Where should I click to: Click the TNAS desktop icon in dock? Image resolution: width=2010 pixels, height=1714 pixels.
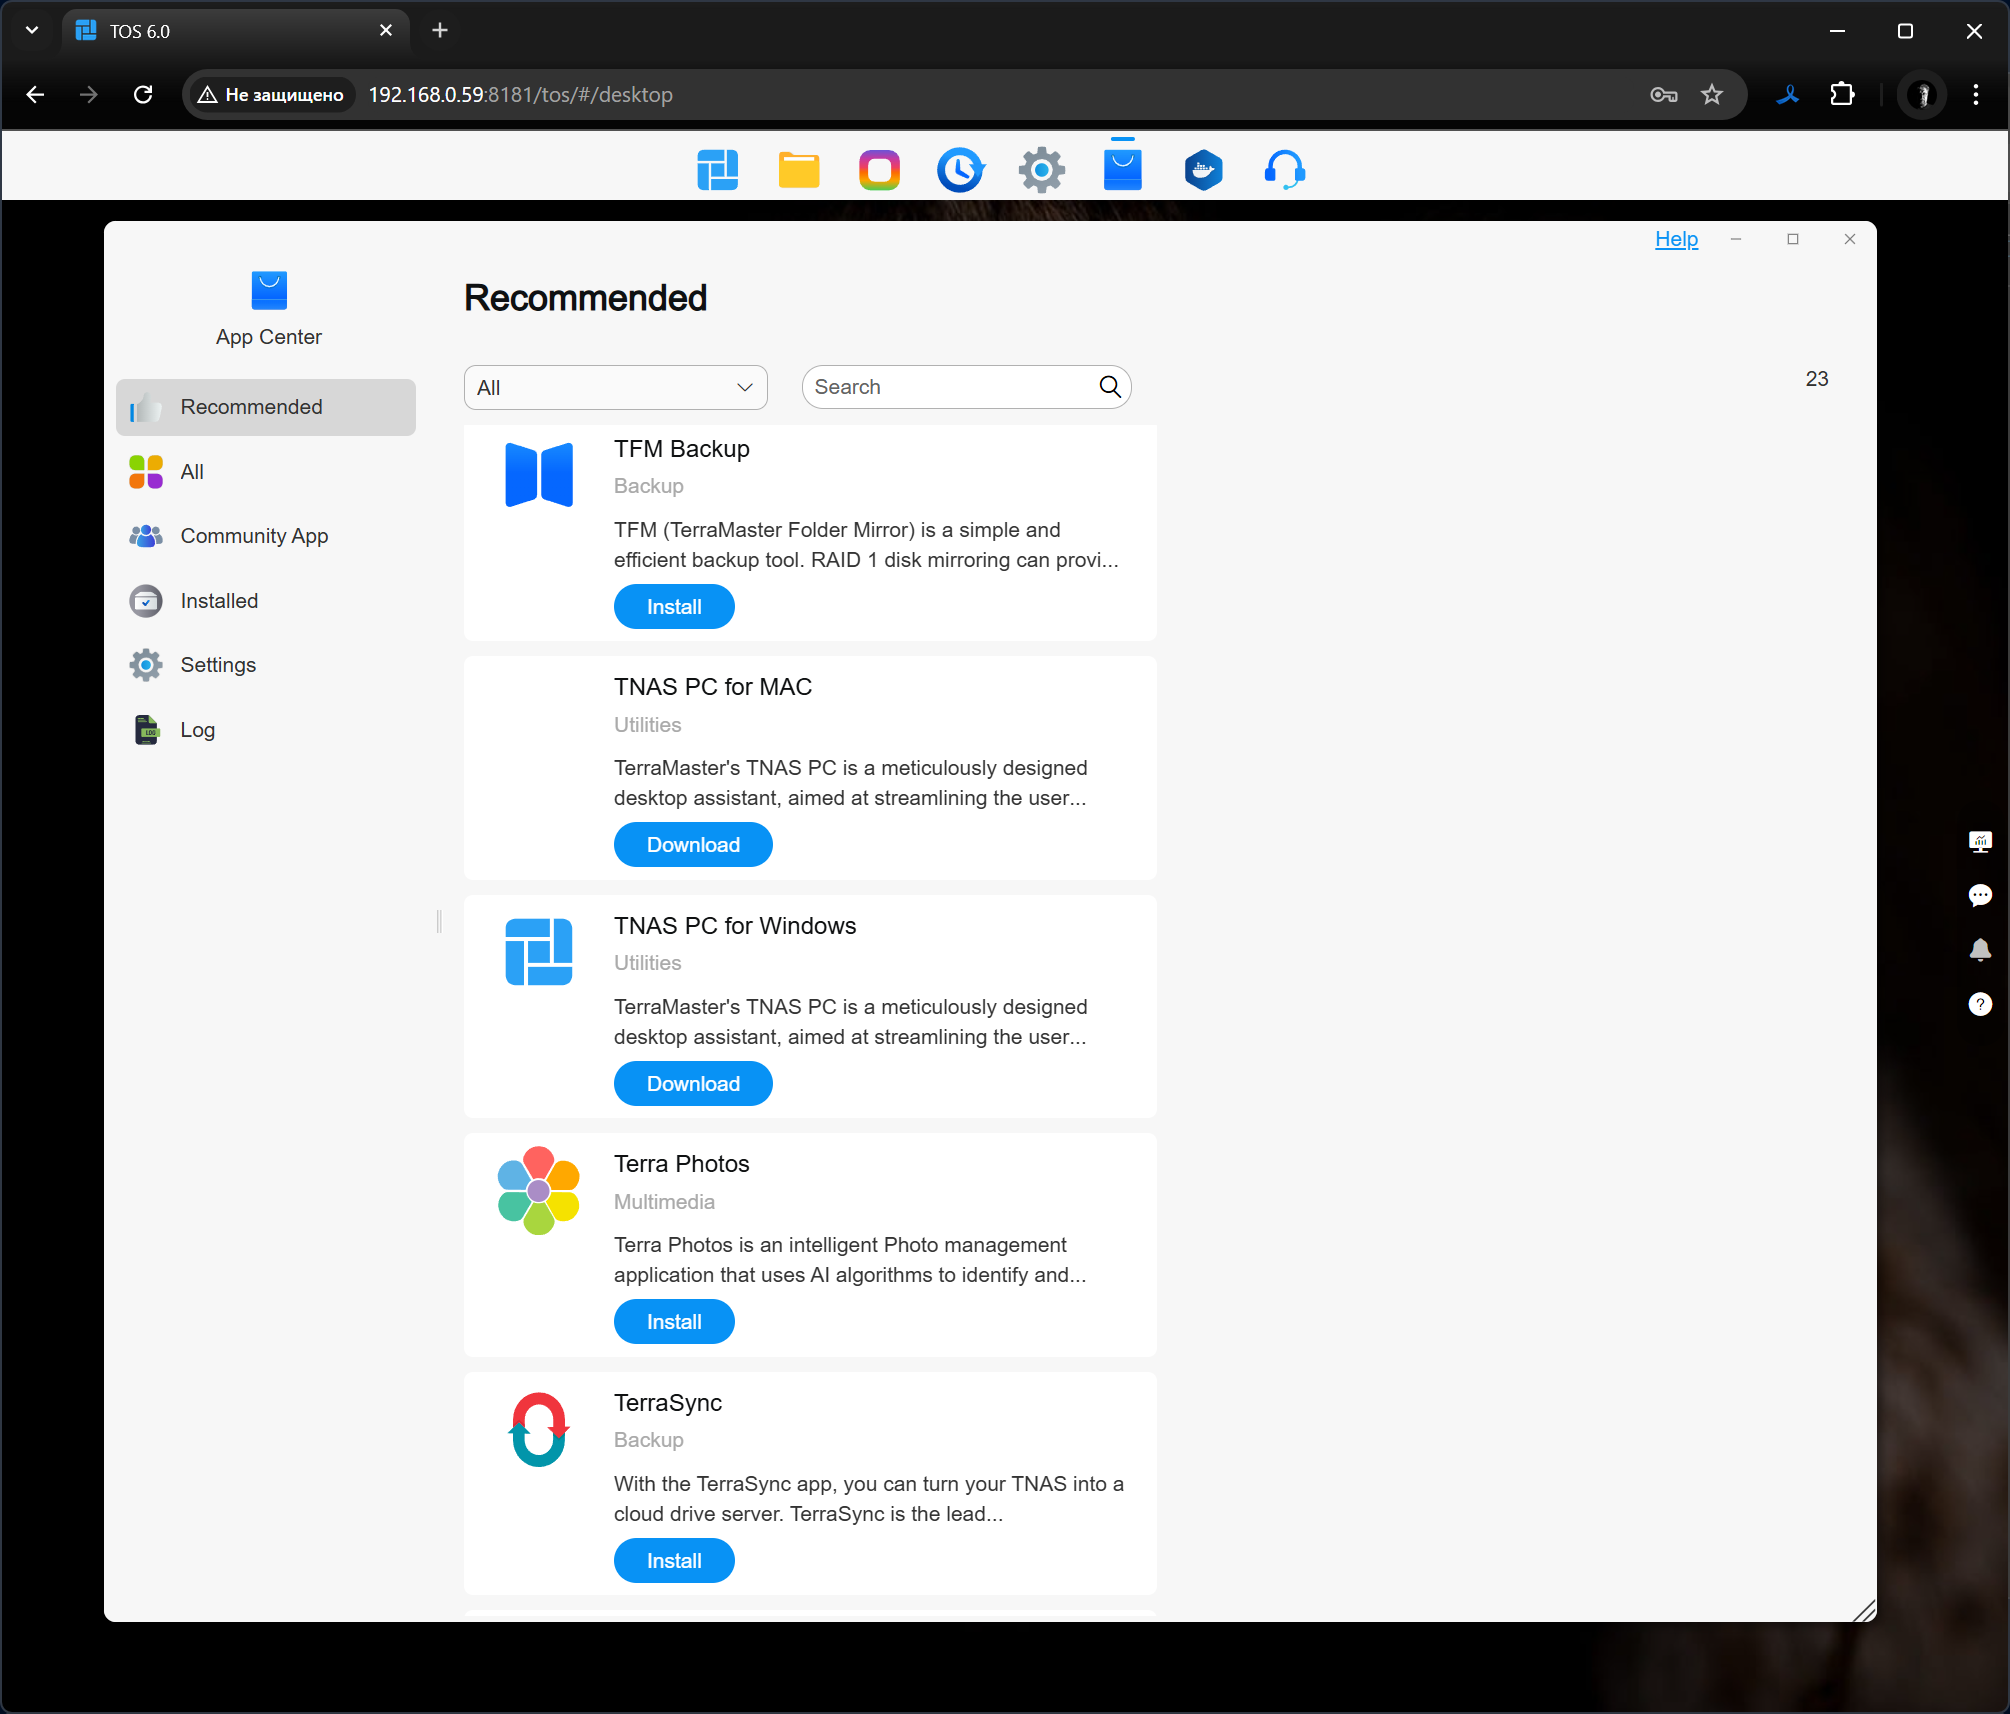[717, 170]
